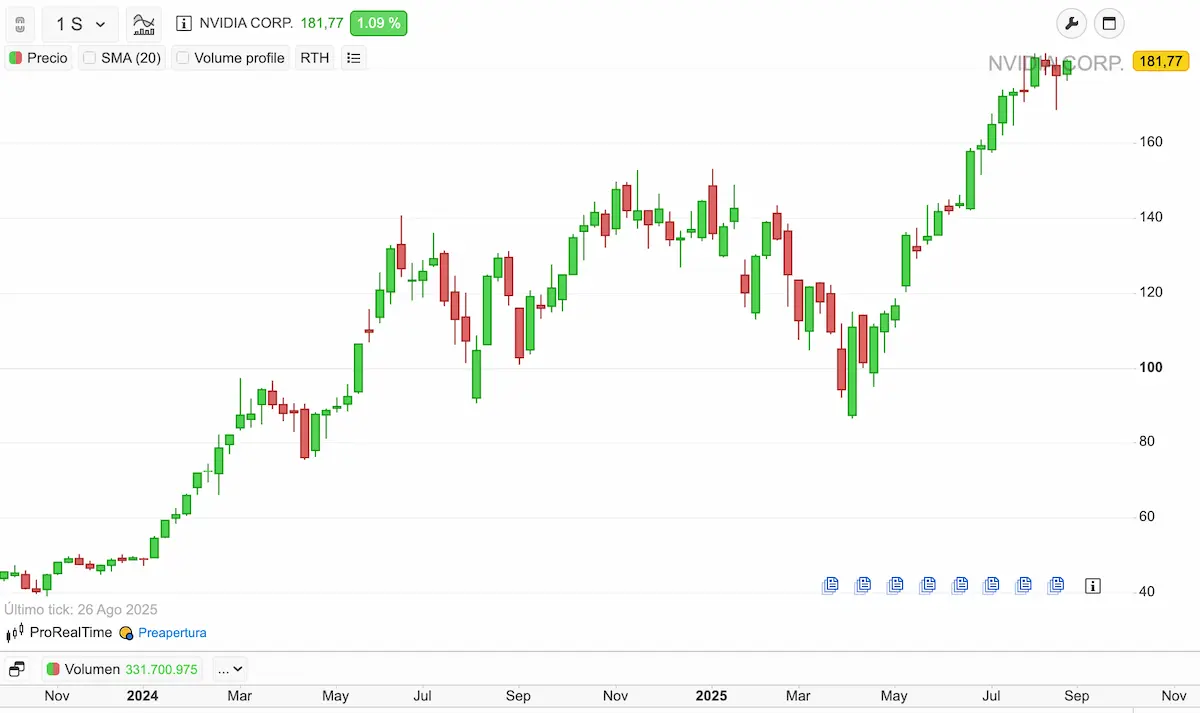The width and height of the screenshot is (1200, 713).
Task: Open the 1 S timeframe dropdown
Action: tap(80, 24)
